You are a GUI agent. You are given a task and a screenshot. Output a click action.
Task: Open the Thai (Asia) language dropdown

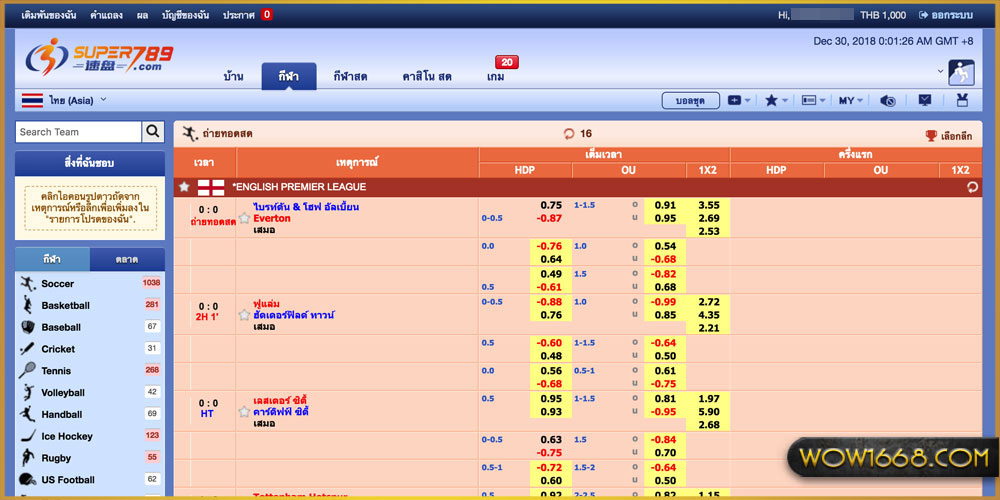click(x=65, y=100)
